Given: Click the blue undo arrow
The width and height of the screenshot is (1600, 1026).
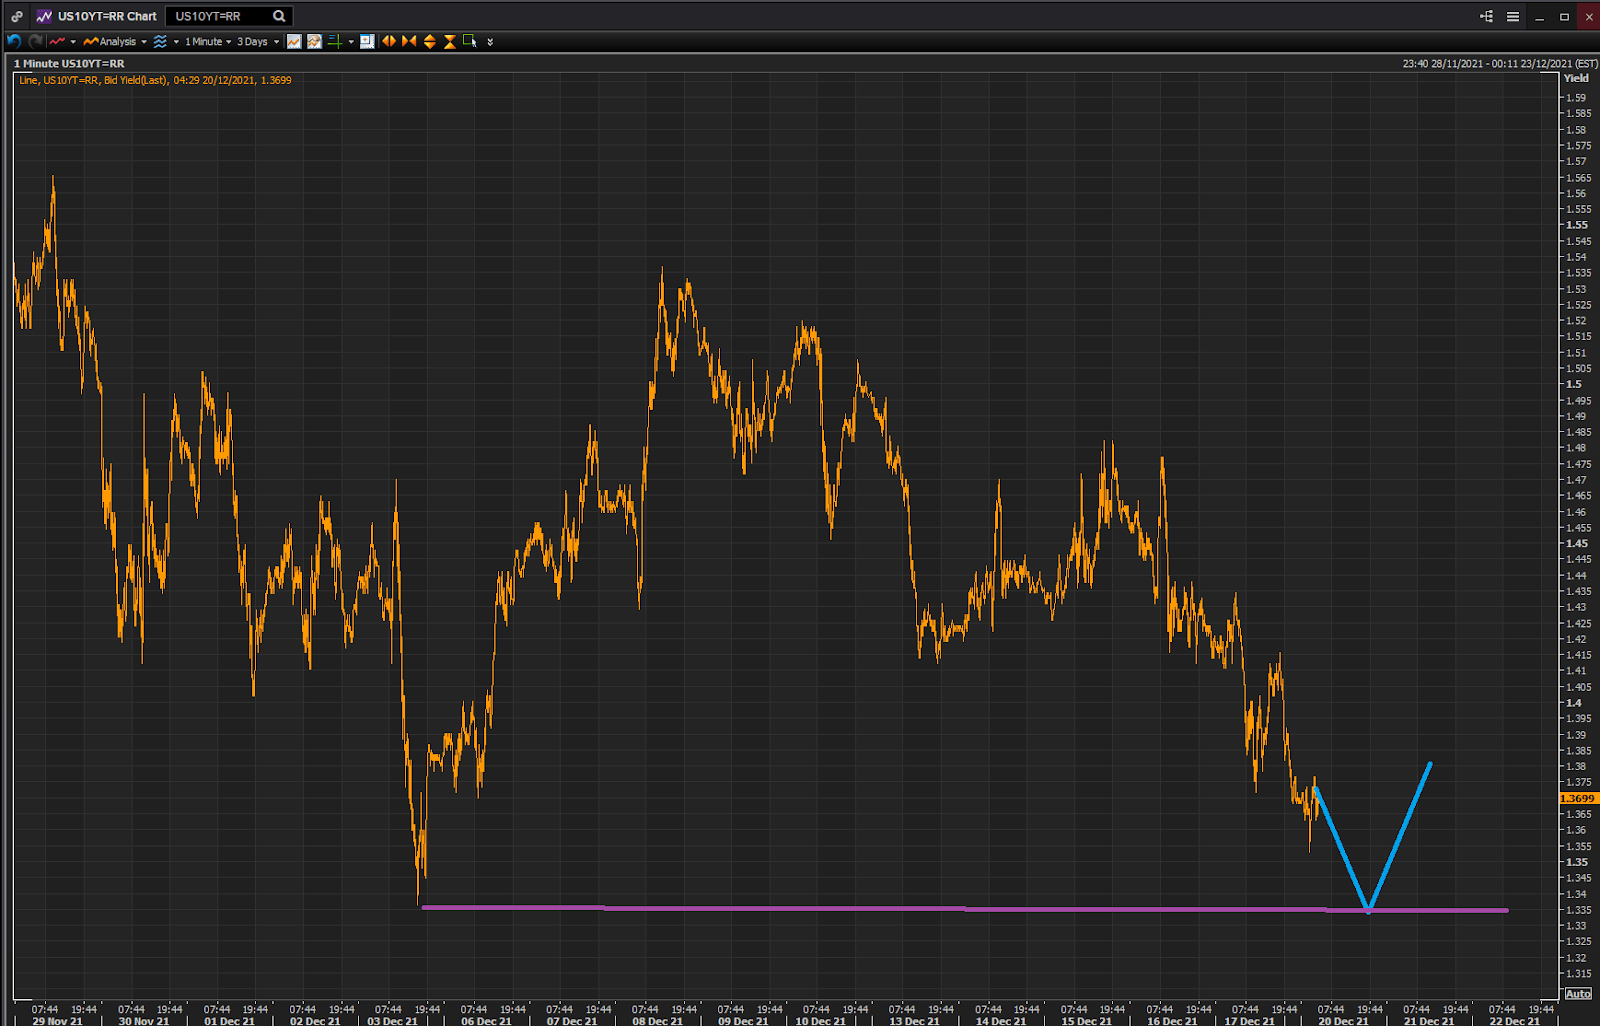Looking at the screenshot, I should point(14,41).
